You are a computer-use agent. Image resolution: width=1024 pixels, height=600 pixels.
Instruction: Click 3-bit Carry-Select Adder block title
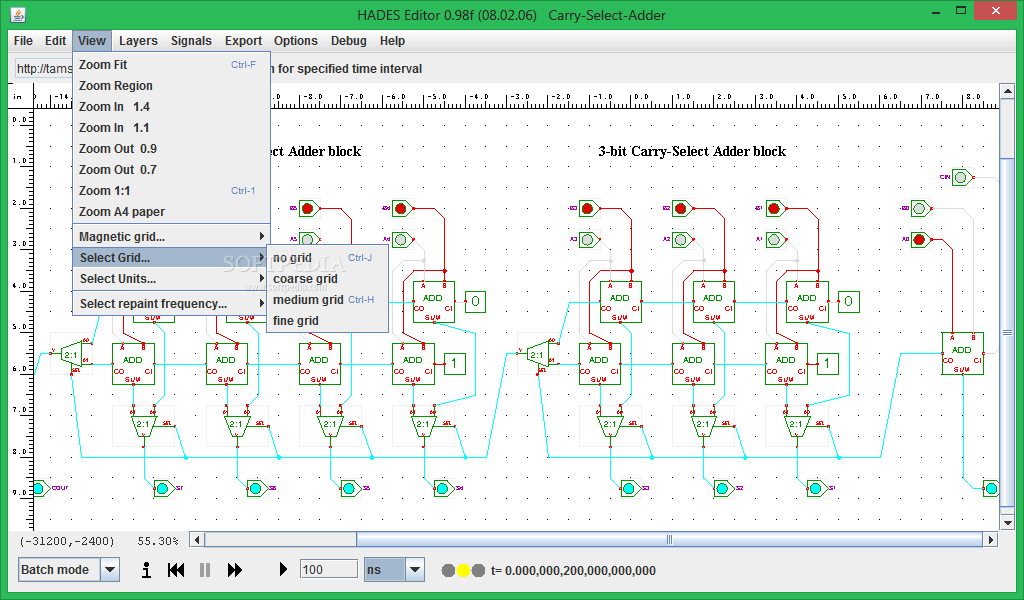(x=692, y=151)
